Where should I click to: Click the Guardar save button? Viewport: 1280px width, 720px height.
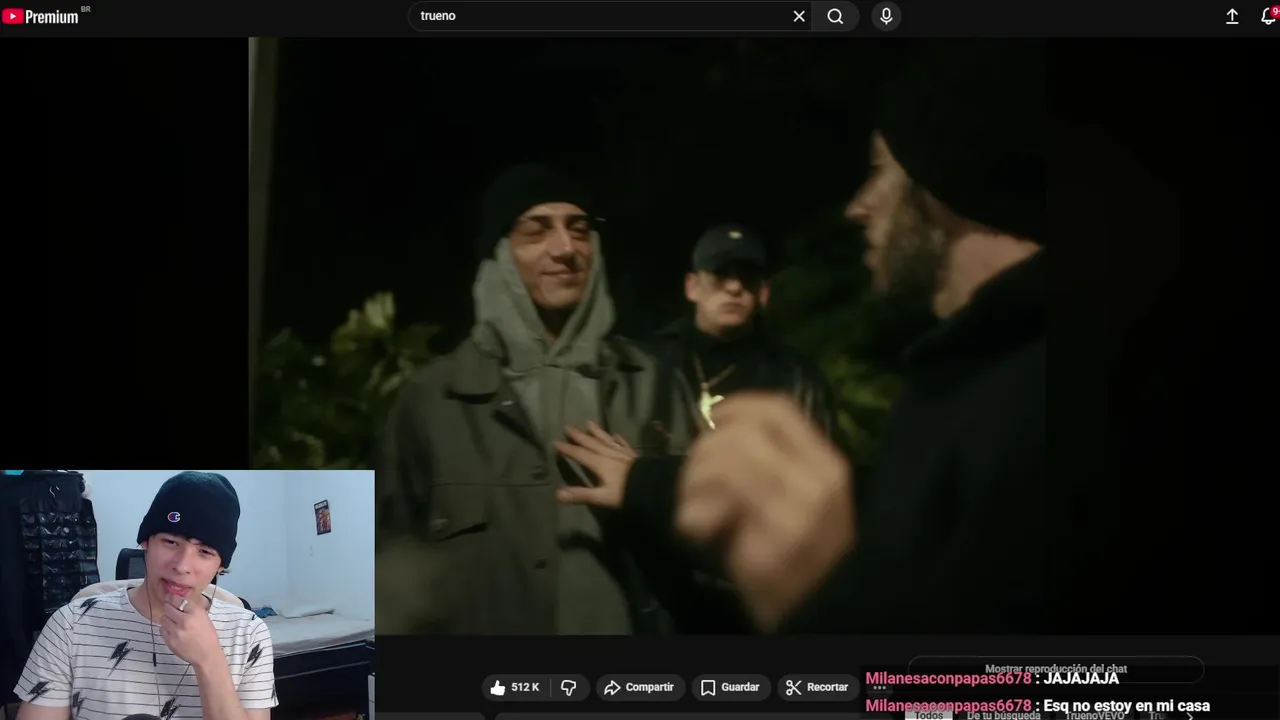pos(730,687)
